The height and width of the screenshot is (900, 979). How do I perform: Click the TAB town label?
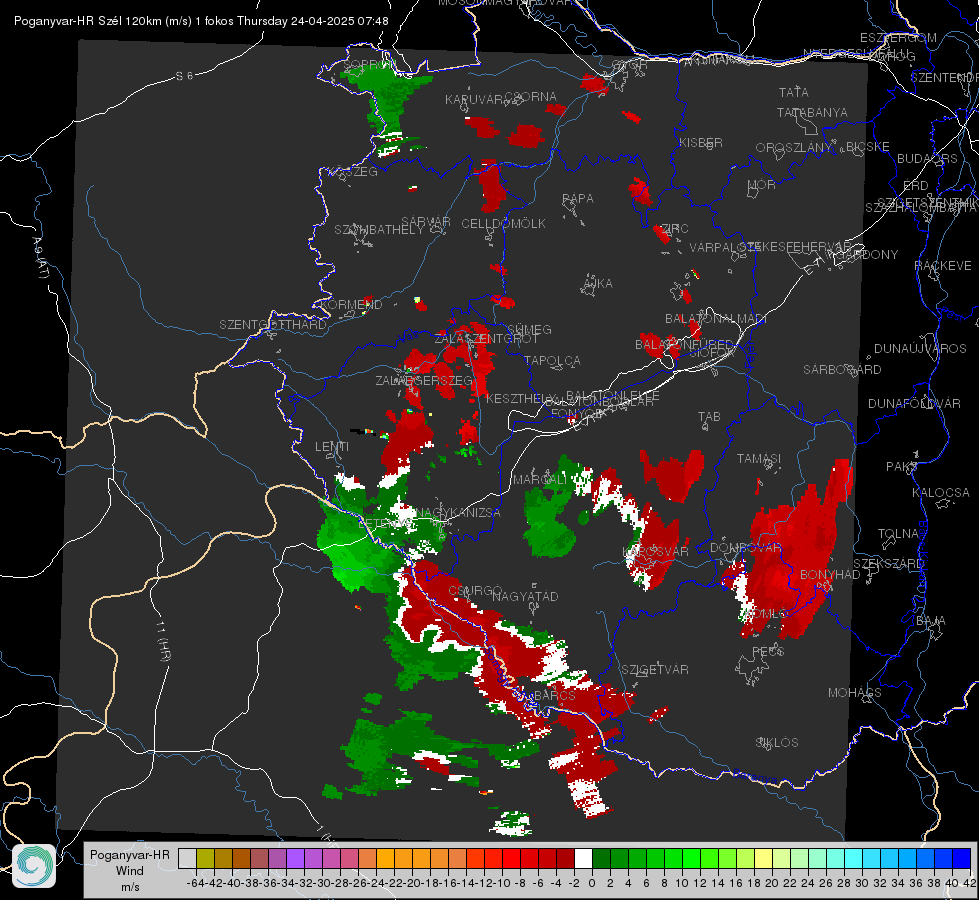click(x=709, y=417)
